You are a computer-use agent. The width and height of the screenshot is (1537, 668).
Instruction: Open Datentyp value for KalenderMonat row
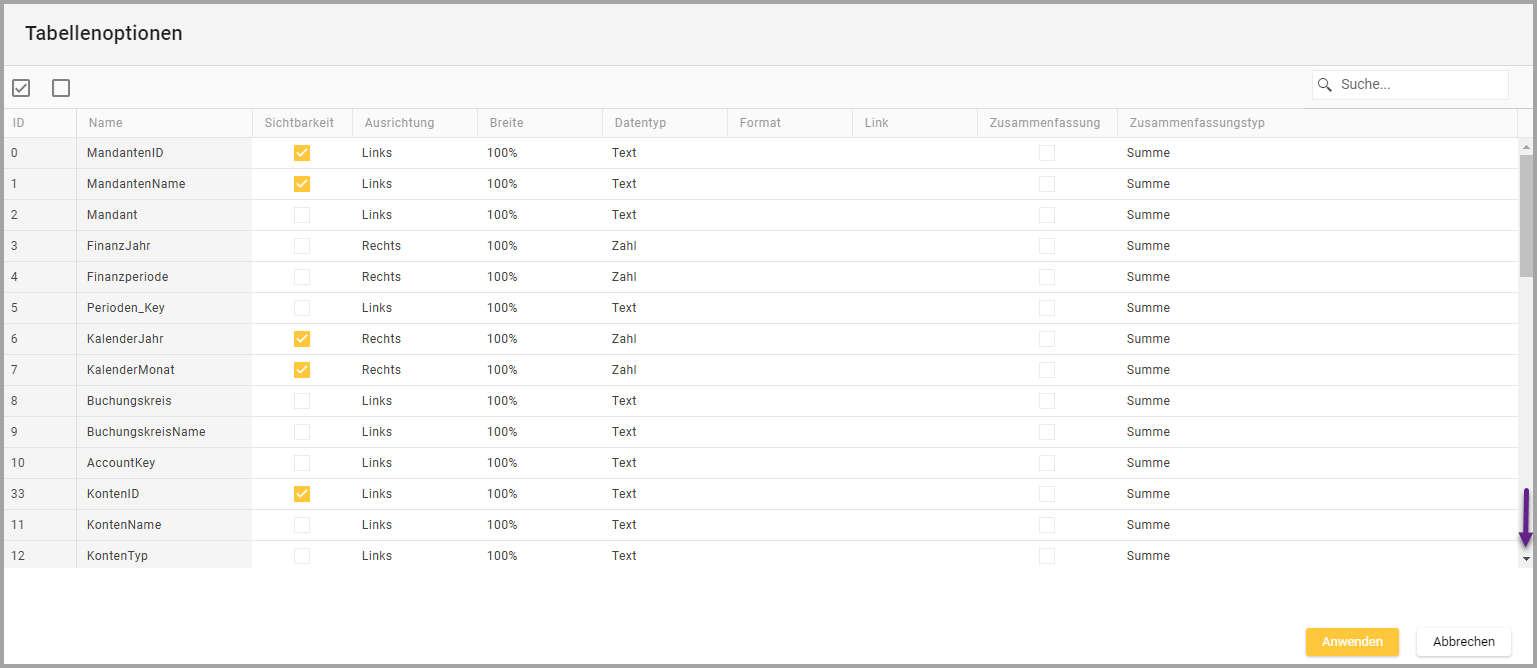point(624,370)
